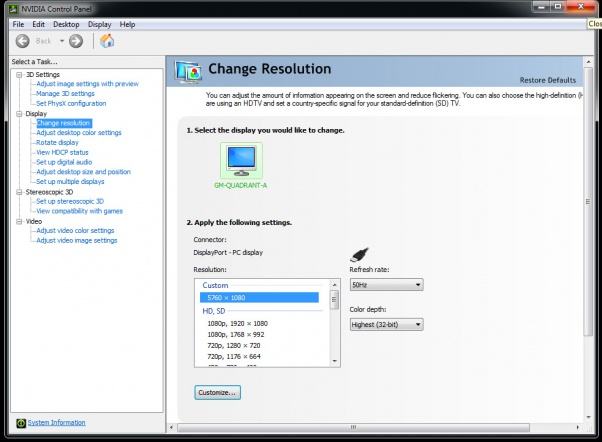The image size is (602, 442).
Task: Select the custom 5760 × 1080 resolution
Action: (x=259, y=298)
